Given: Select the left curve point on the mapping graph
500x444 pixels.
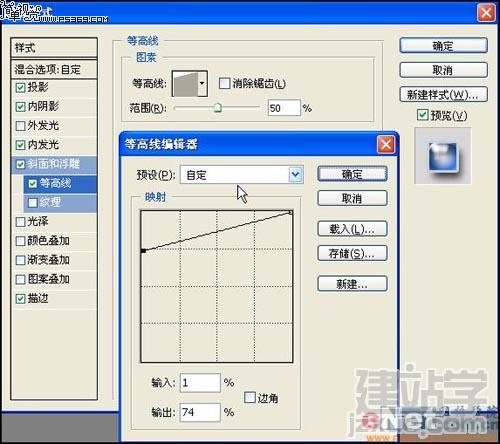Looking at the screenshot, I should pos(143,251).
